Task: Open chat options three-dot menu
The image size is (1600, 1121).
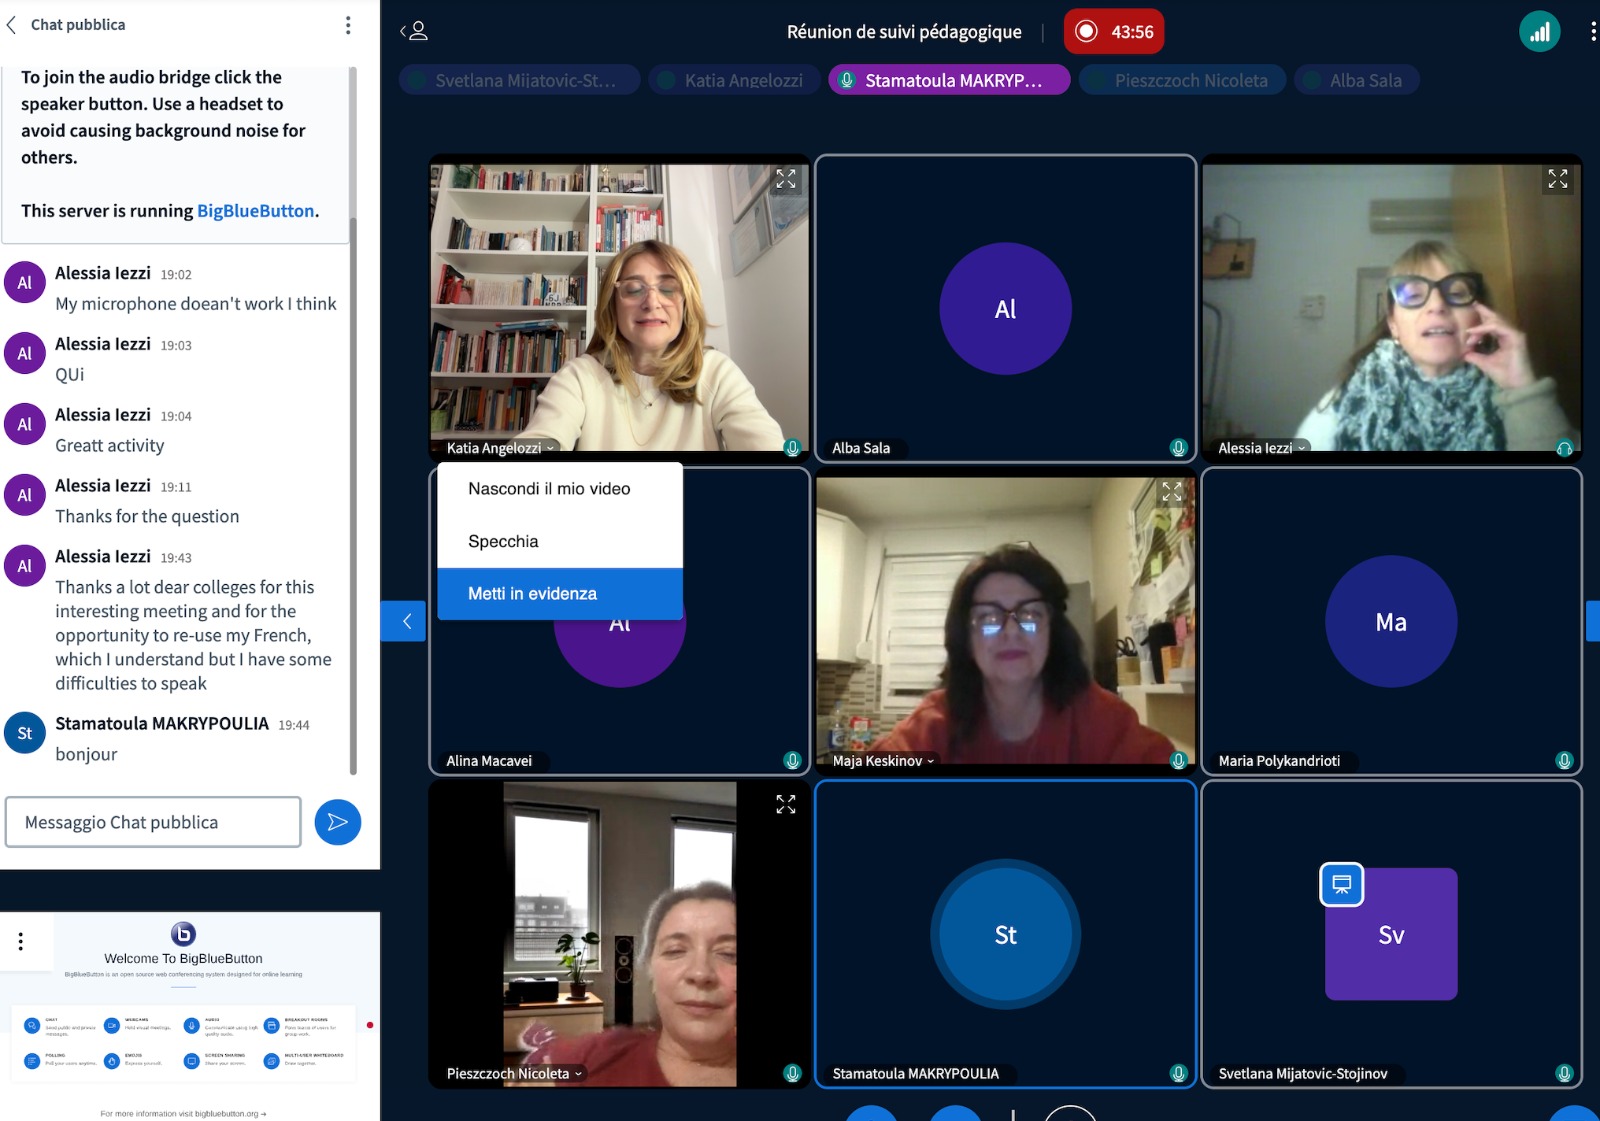Action: point(348,25)
